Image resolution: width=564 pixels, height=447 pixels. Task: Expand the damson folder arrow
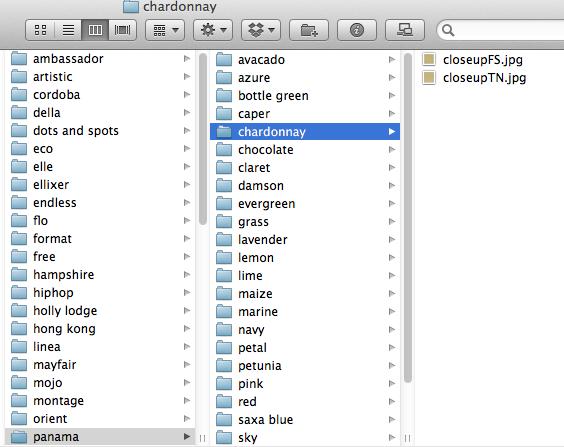pyautogui.click(x=392, y=186)
